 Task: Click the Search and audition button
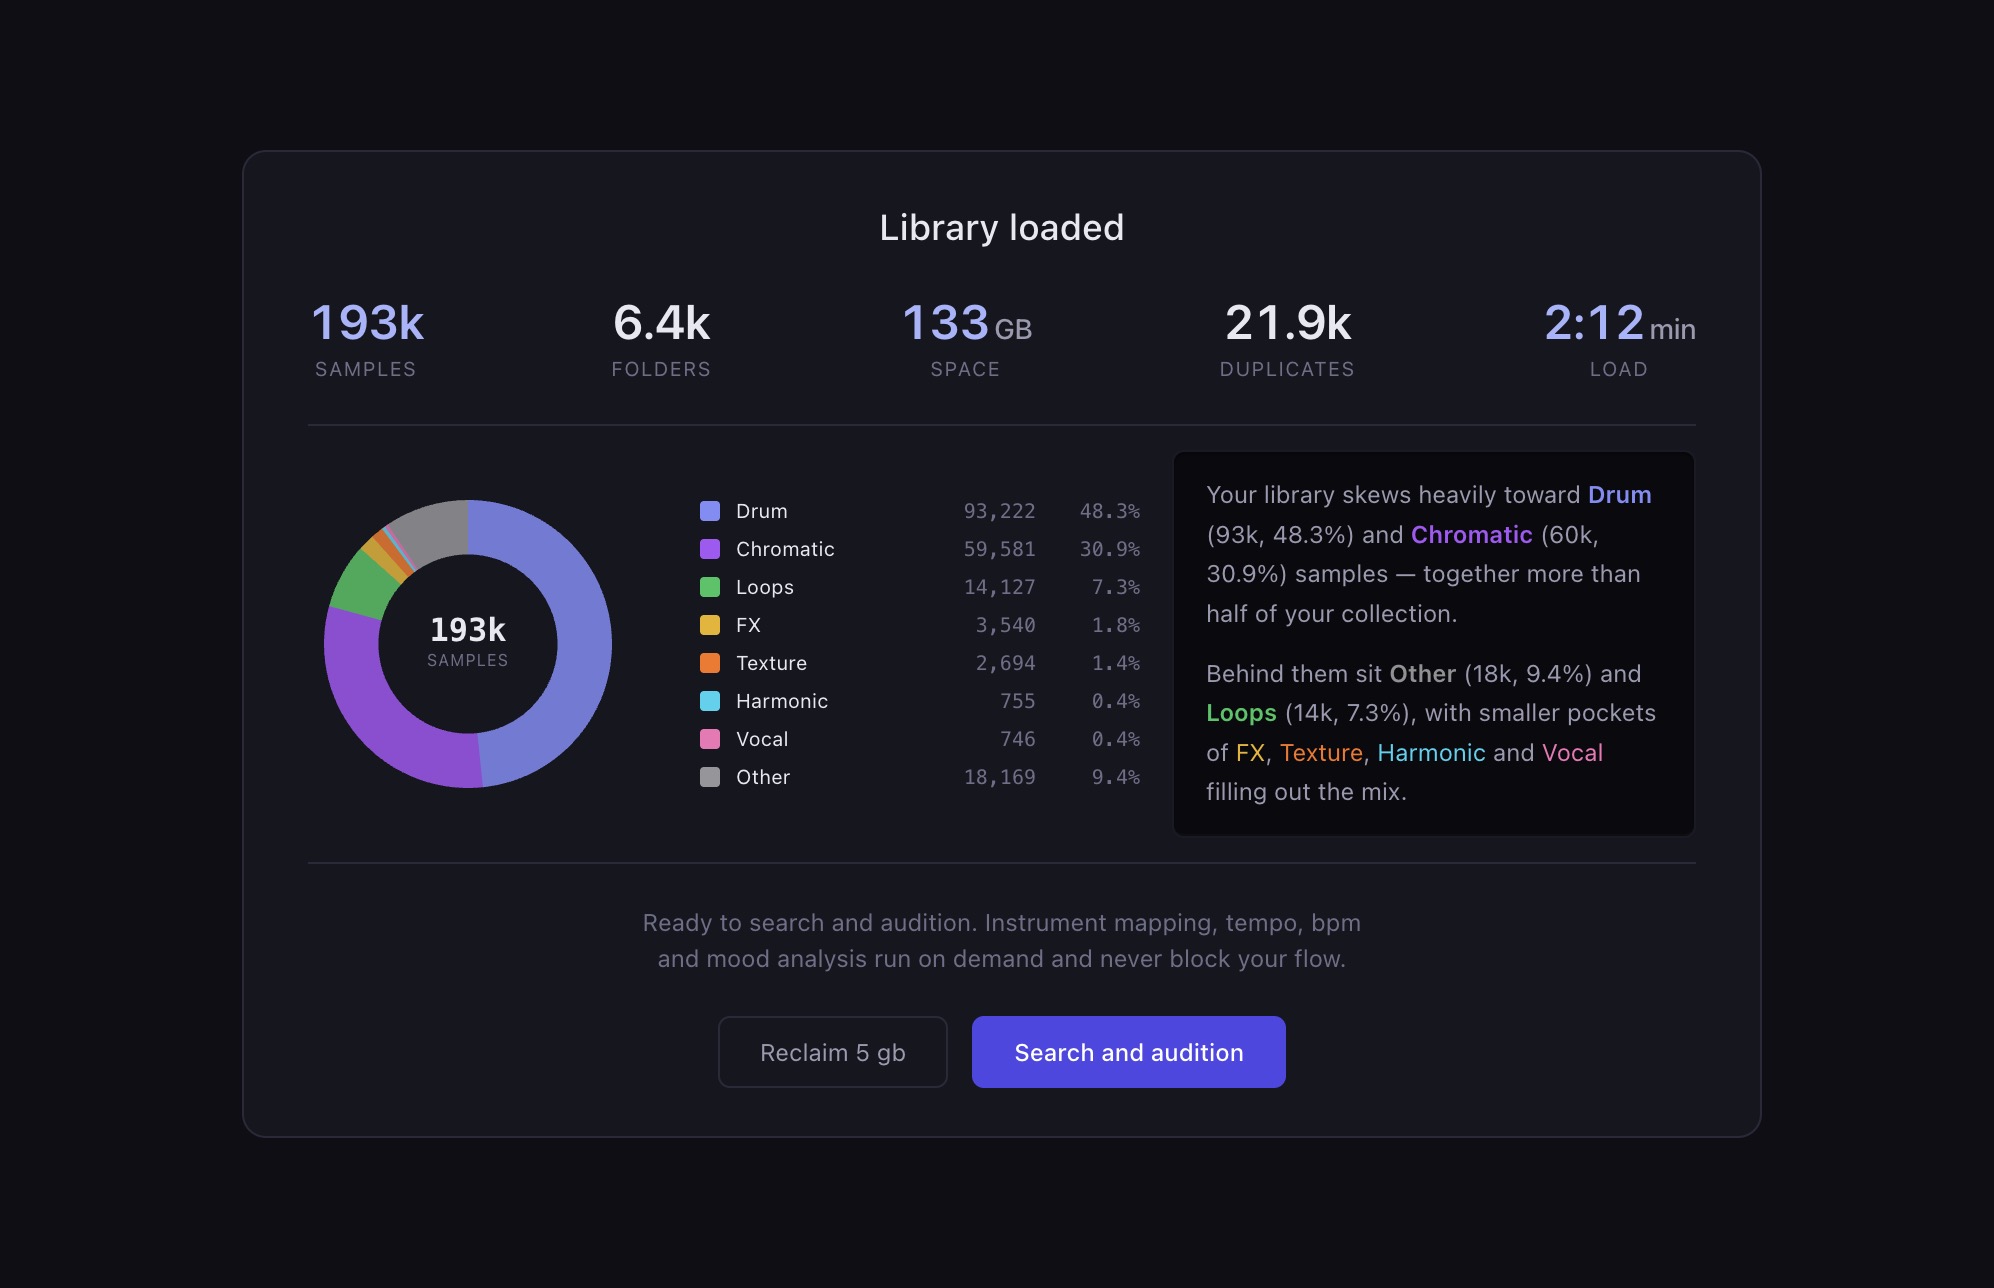tap(1128, 1052)
